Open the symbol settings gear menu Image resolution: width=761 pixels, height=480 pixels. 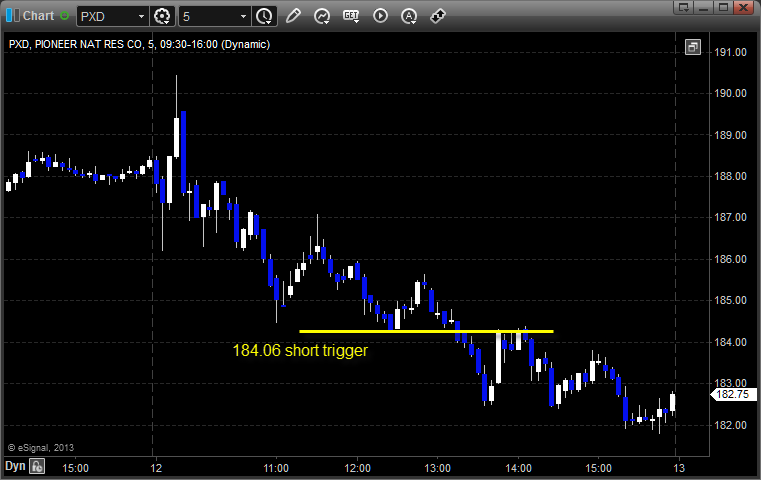(162, 17)
